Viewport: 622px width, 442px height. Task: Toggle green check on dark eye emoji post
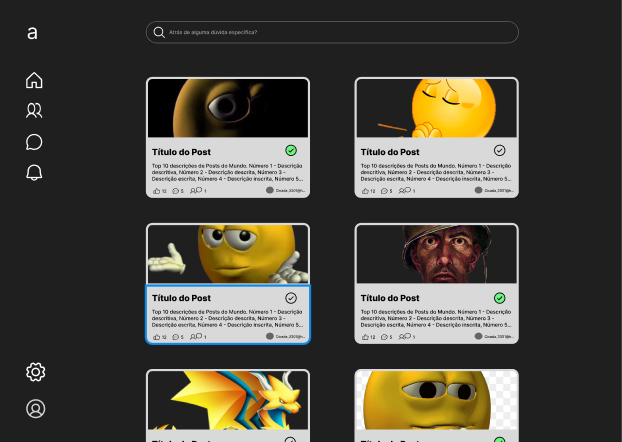291,150
